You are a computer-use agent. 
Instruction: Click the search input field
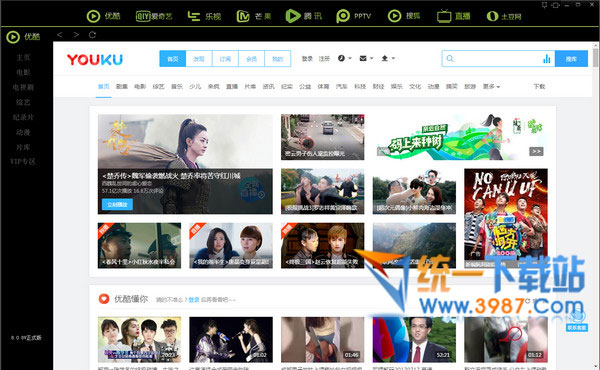(498, 59)
